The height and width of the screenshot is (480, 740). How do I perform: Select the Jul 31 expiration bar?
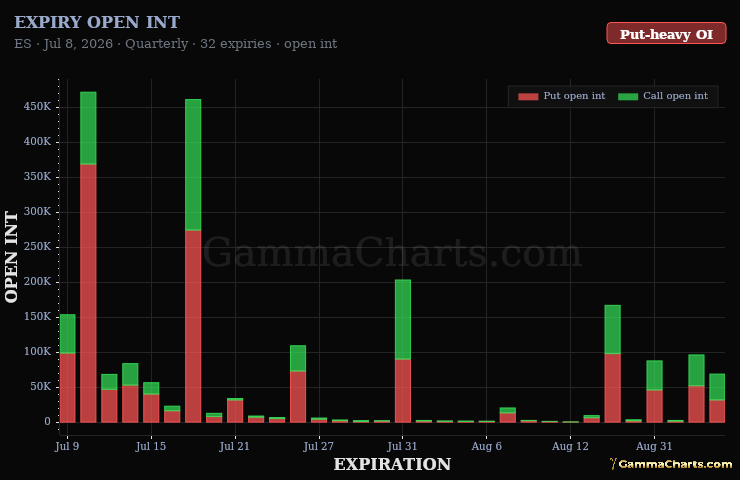(x=403, y=351)
